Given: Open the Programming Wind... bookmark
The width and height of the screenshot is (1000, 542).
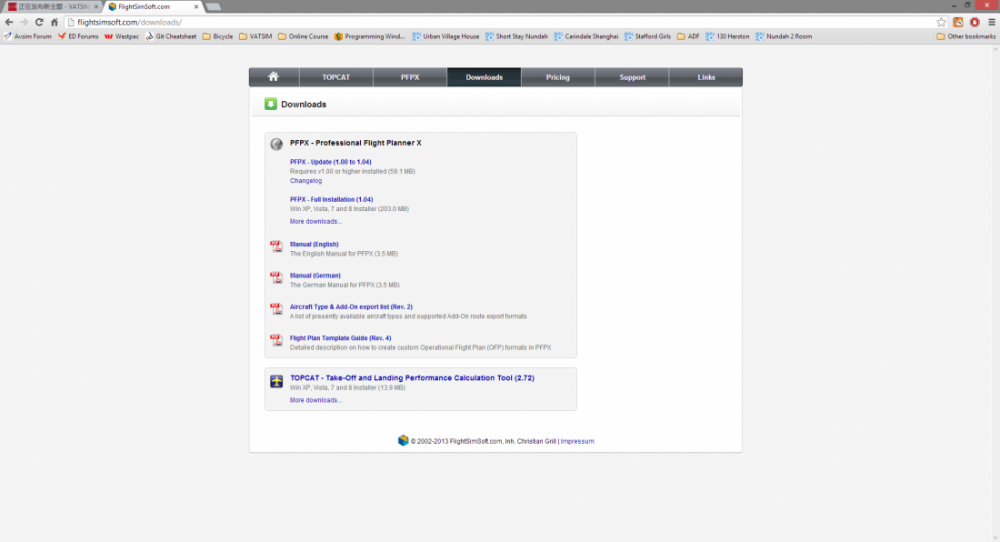Looking at the screenshot, I should tap(369, 36).
